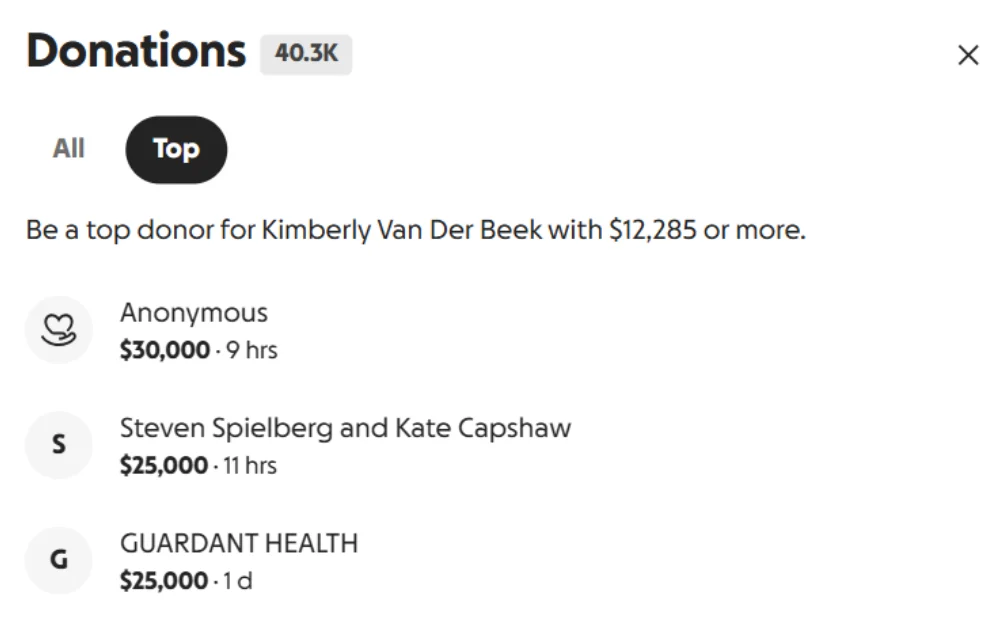Select the Top donations tab
Image resolution: width=1000 pixels, height=623 pixels.
click(176, 149)
